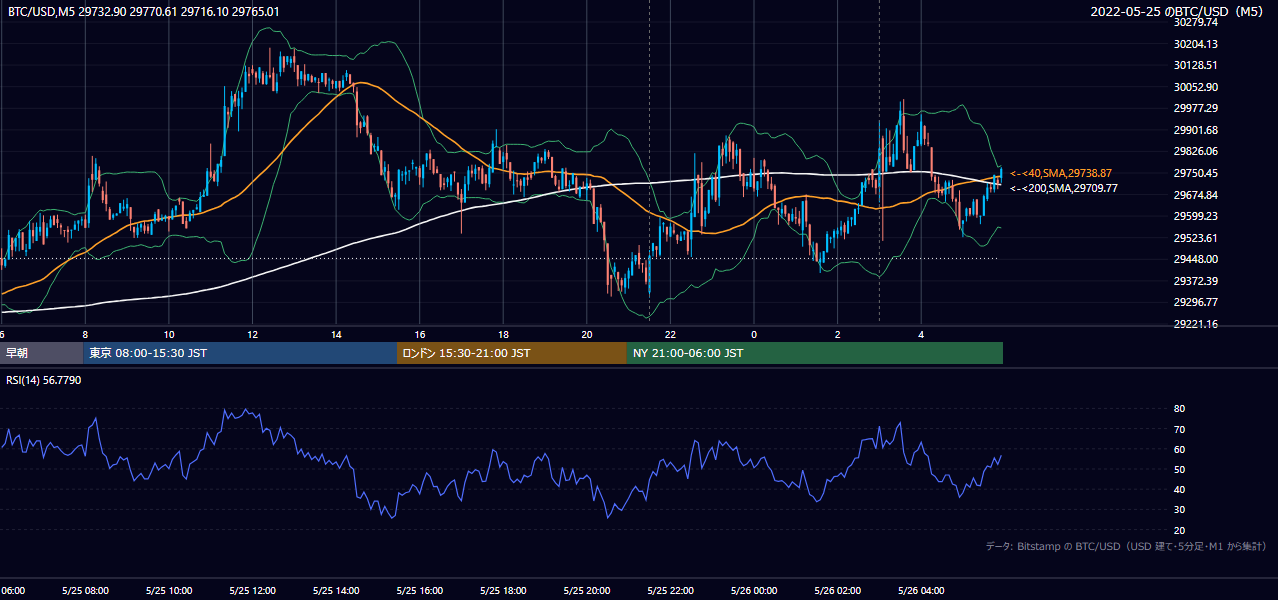1278x600 pixels.
Task: Click price axis value 29826.06
Action: click(1196, 151)
